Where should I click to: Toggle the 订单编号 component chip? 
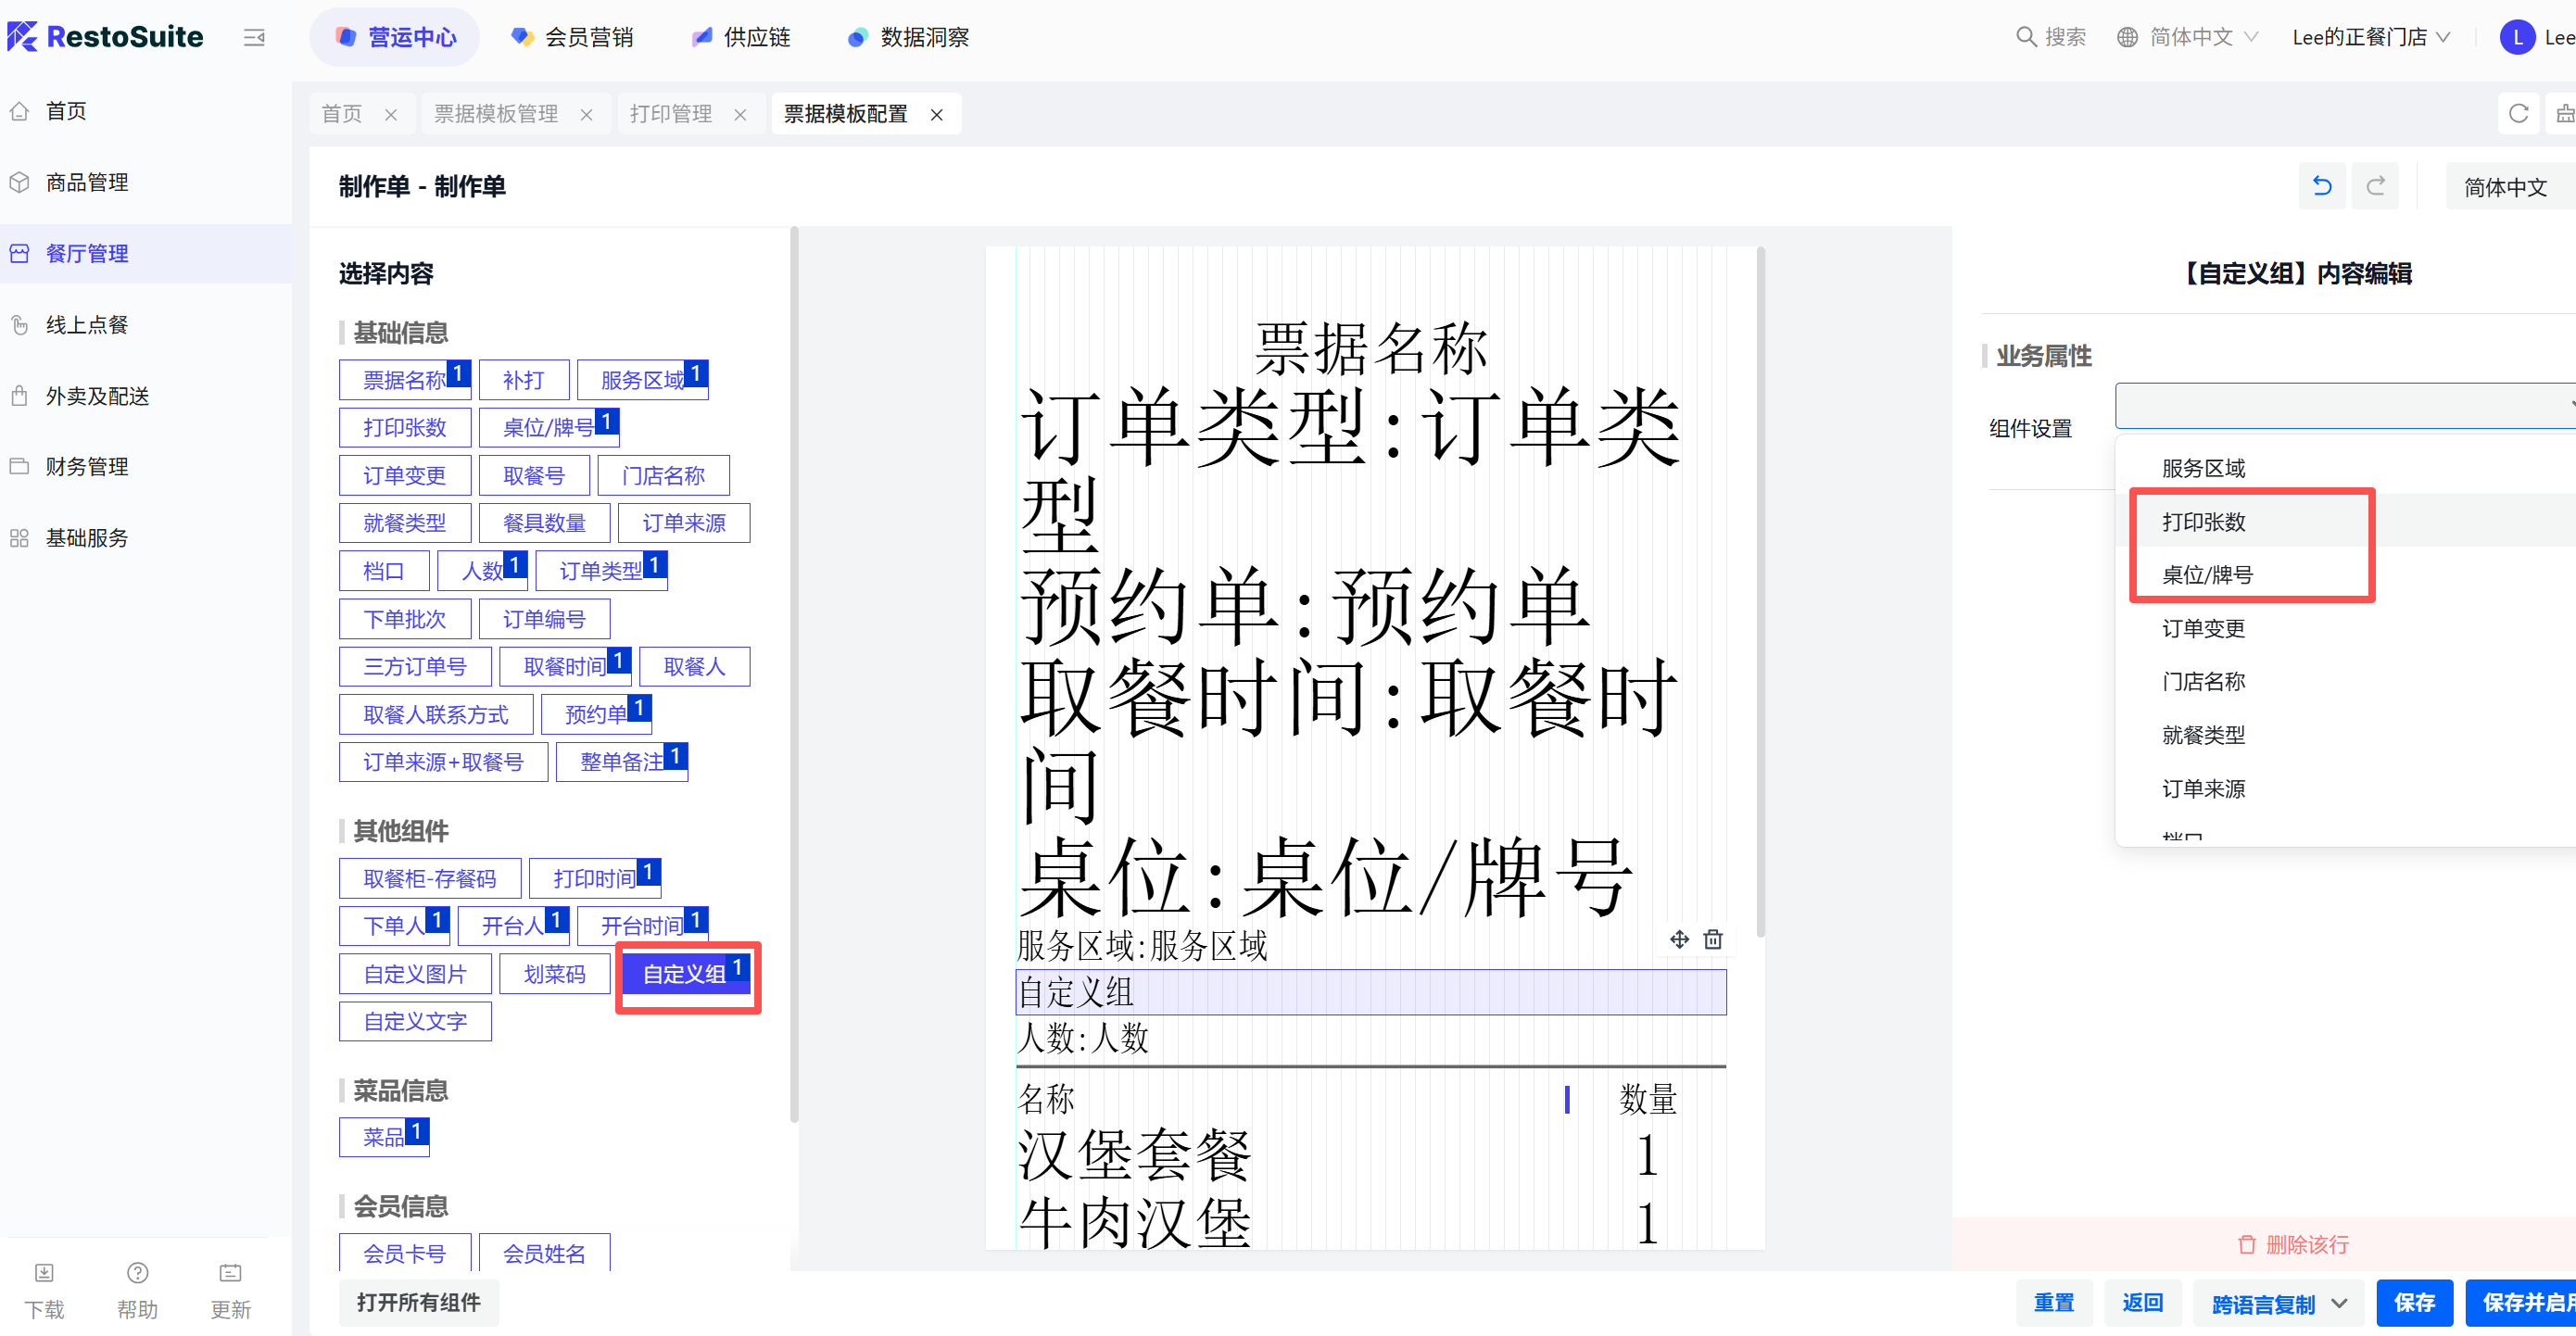[x=543, y=619]
